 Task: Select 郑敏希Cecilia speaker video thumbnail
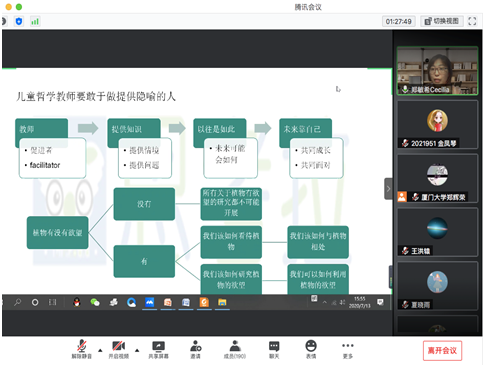pyautogui.click(x=437, y=71)
